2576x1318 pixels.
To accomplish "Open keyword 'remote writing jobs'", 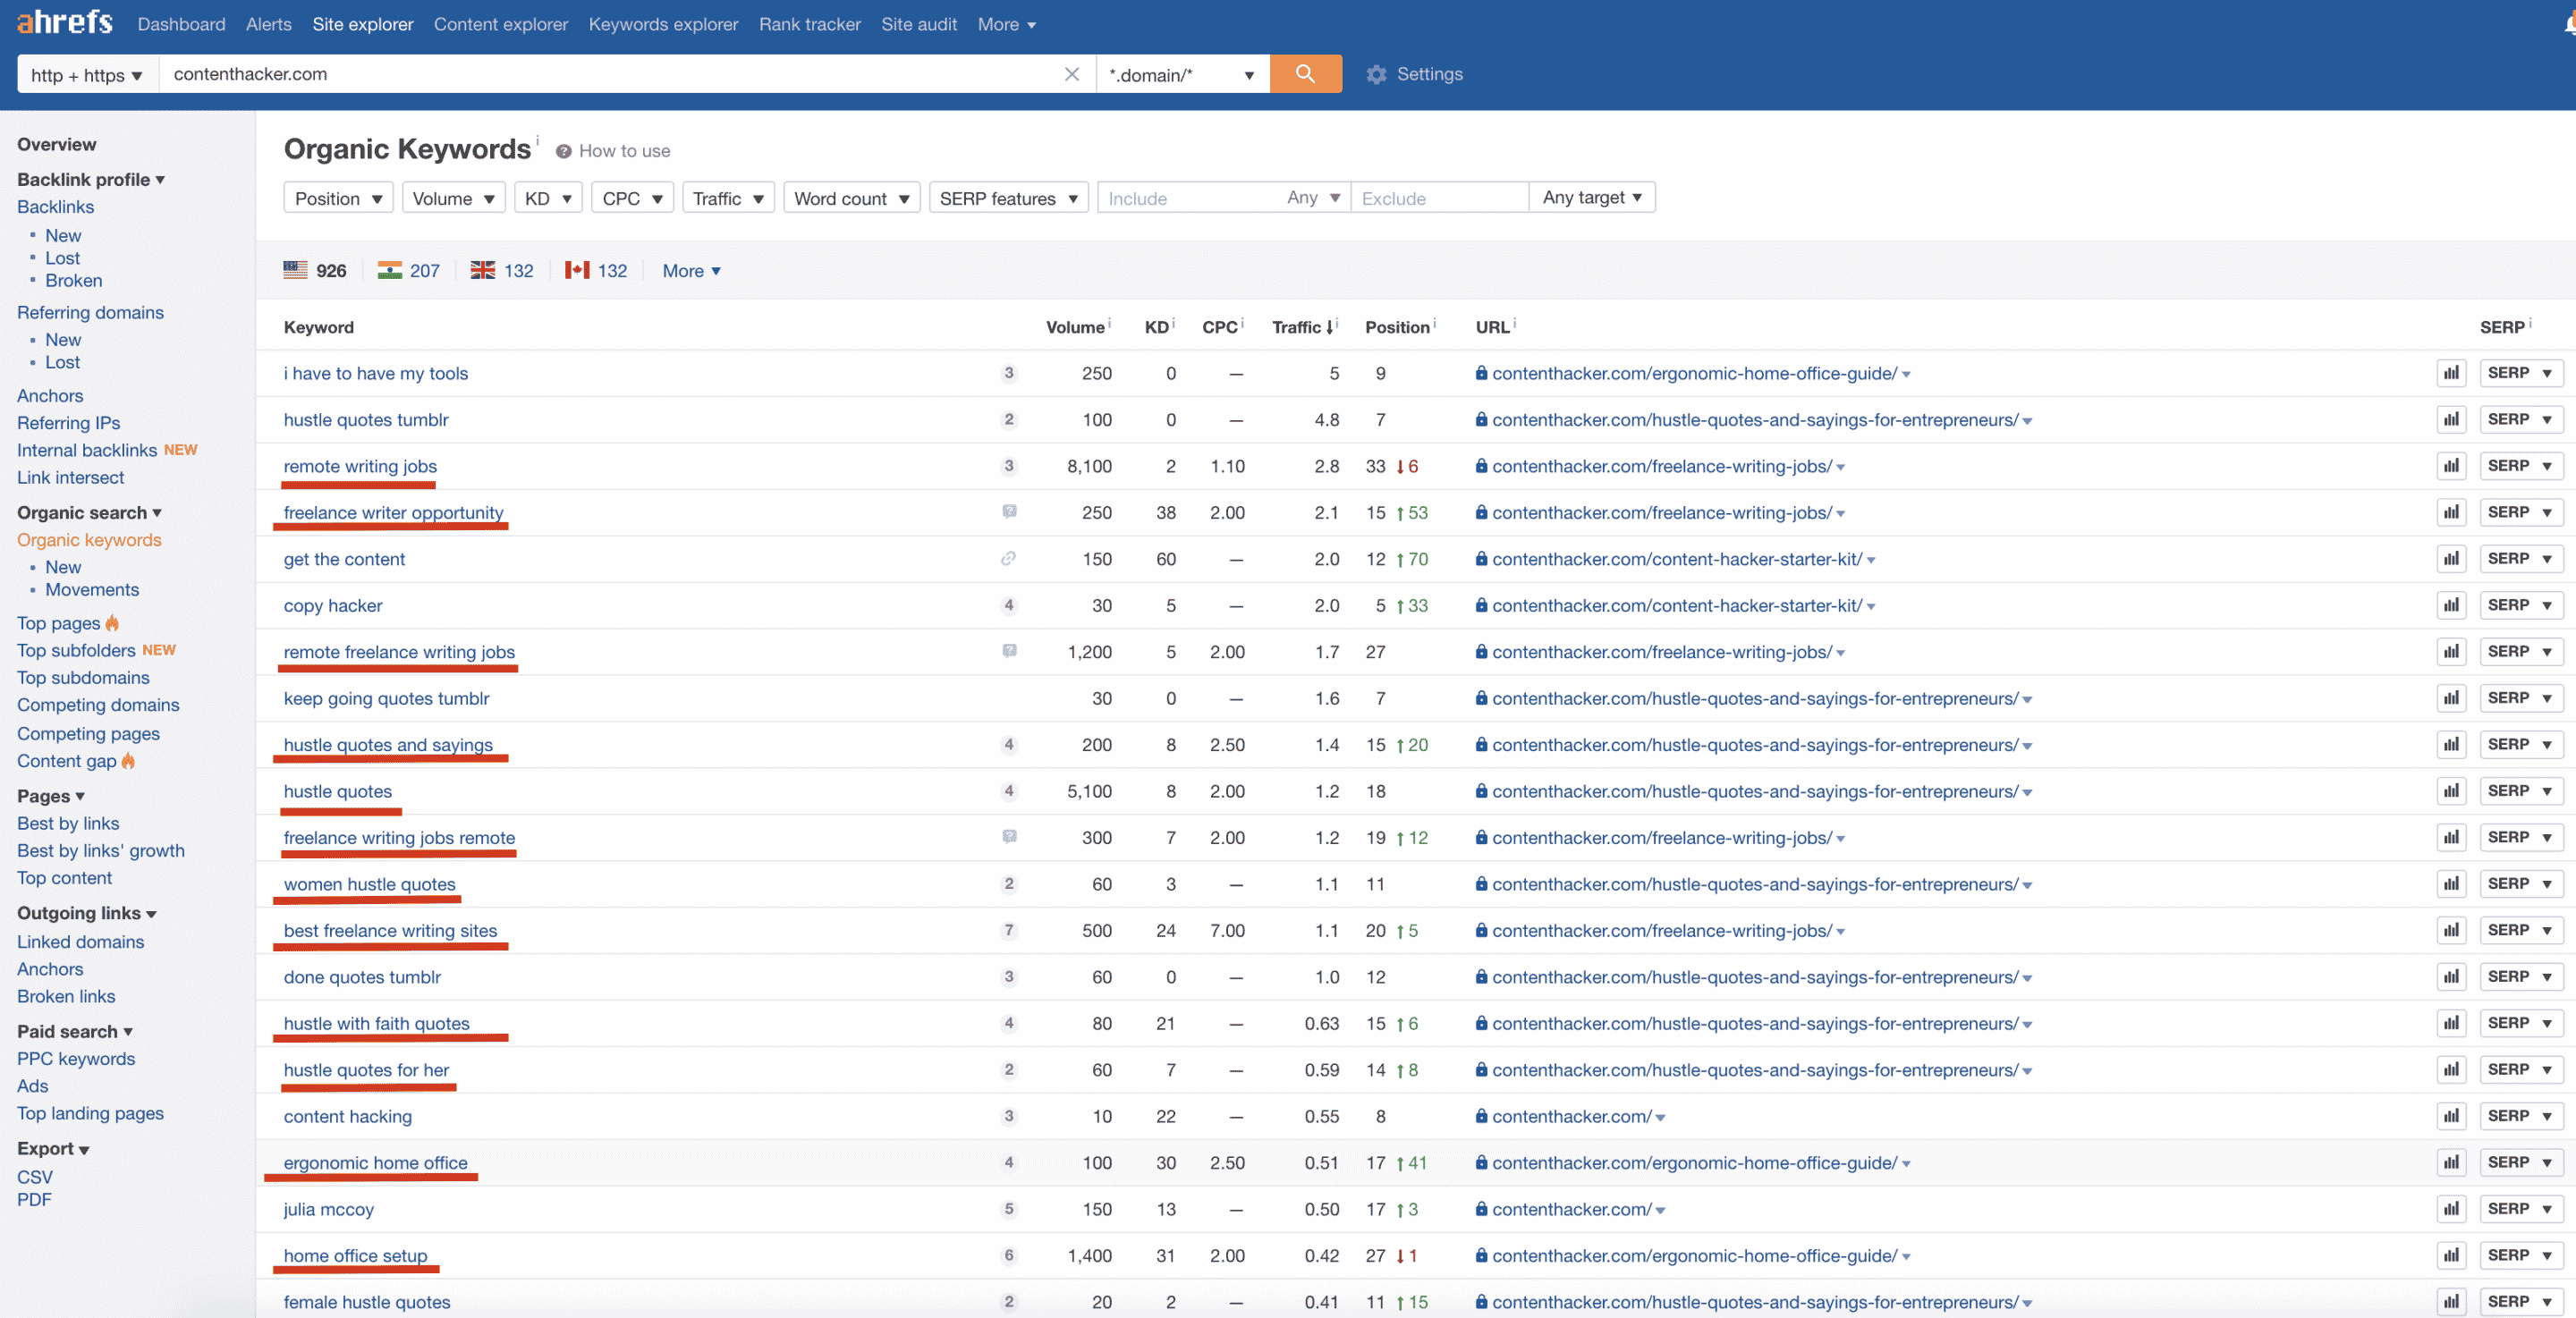I will pyautogui.click(x=360, y=466).
